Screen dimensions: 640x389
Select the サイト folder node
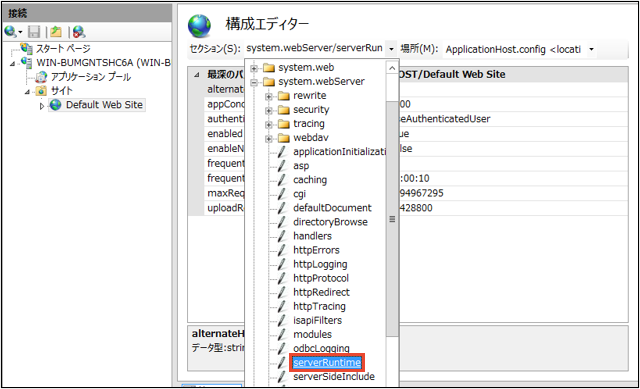tap(62, 91)
